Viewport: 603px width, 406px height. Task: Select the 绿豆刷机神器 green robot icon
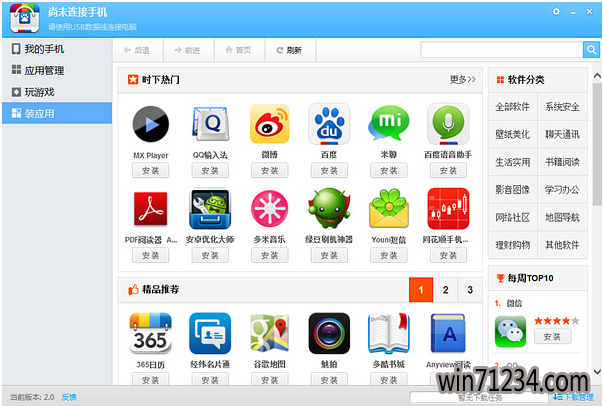[x=329, y=208]
